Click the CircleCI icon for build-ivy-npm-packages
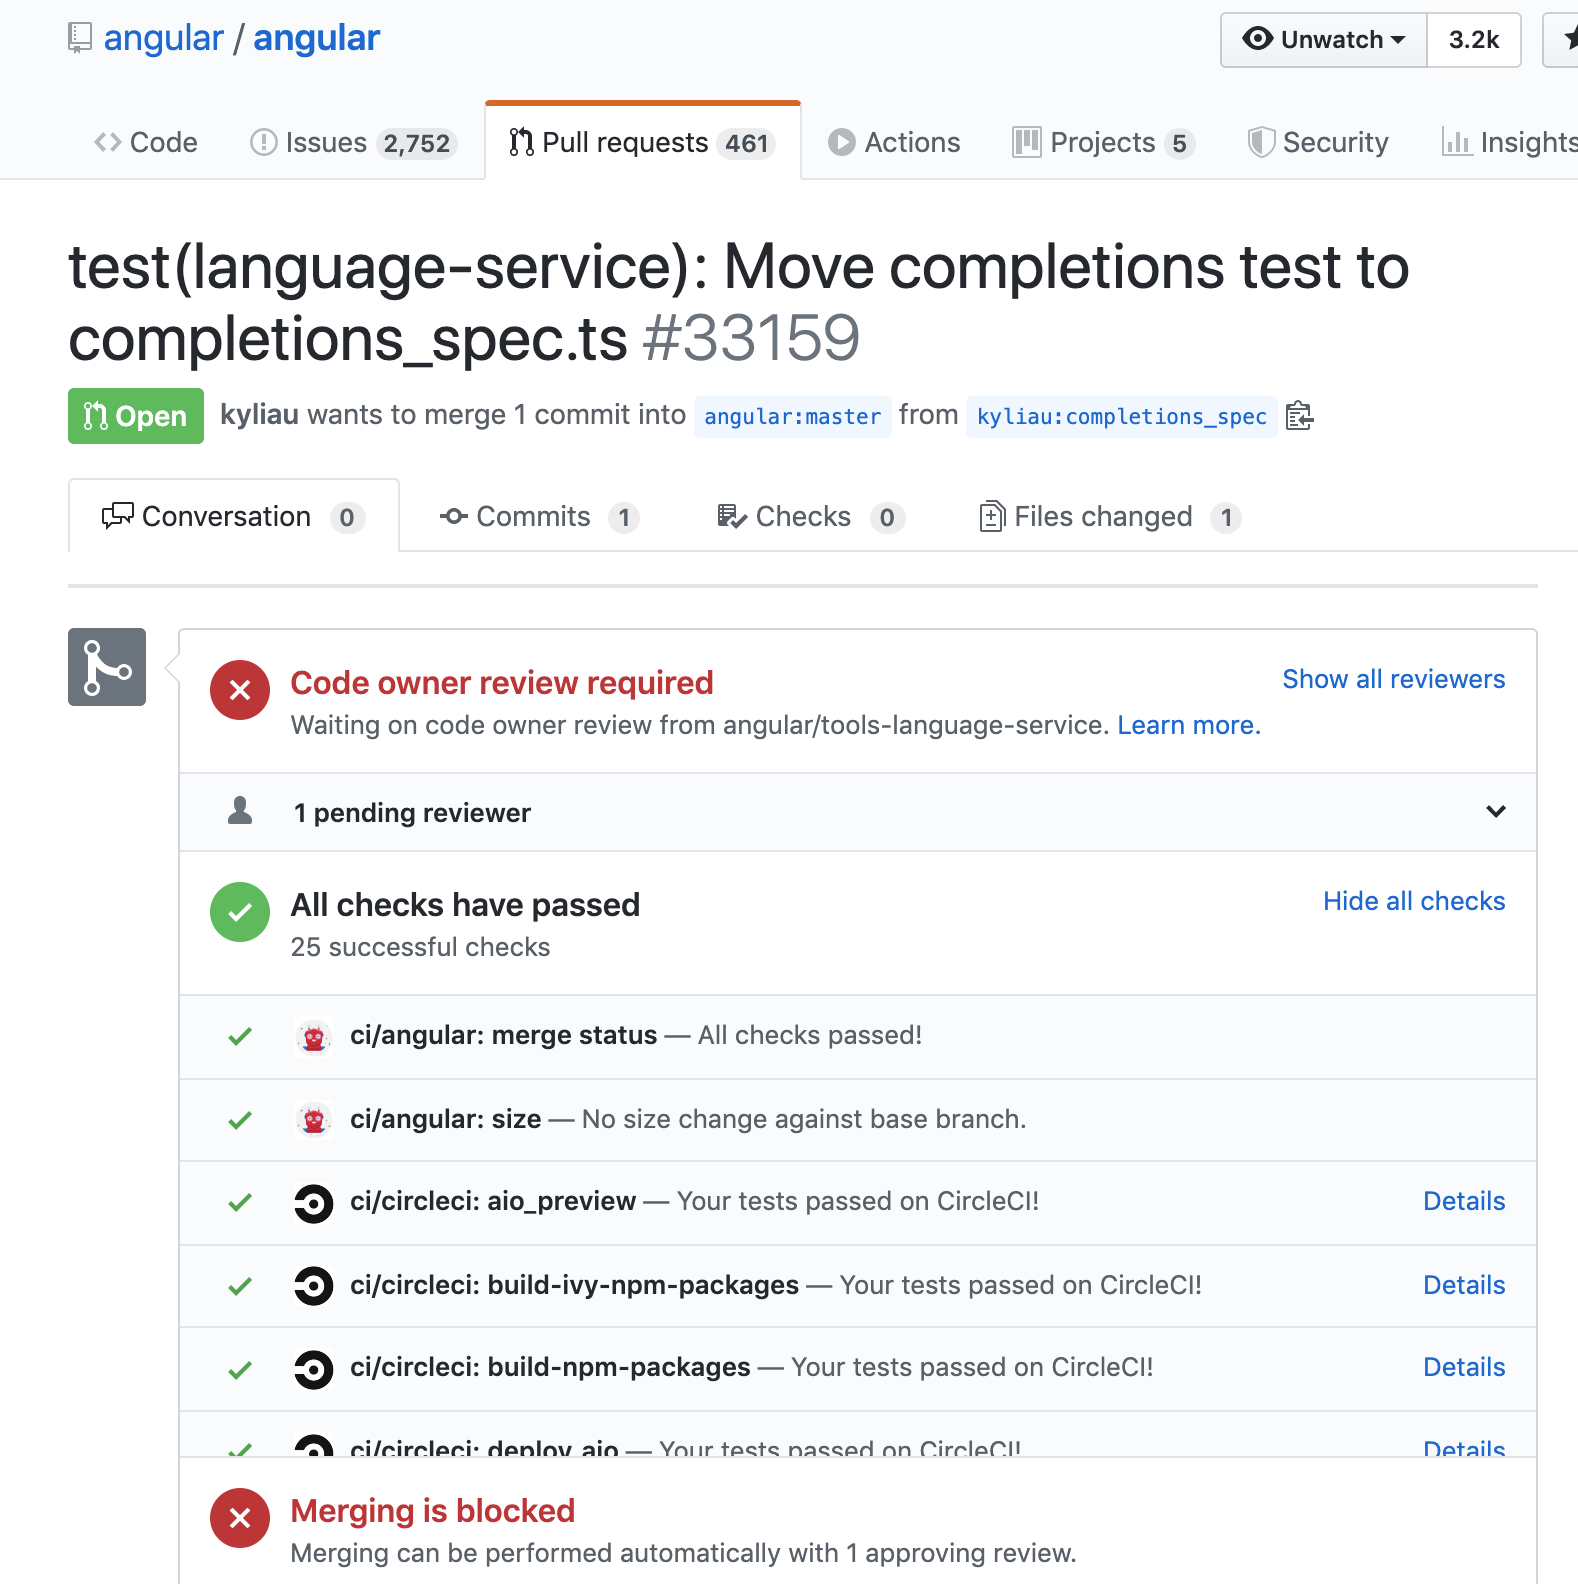The width and height of the screenshot is (1578, 1584). click(x=314, y=1286)
